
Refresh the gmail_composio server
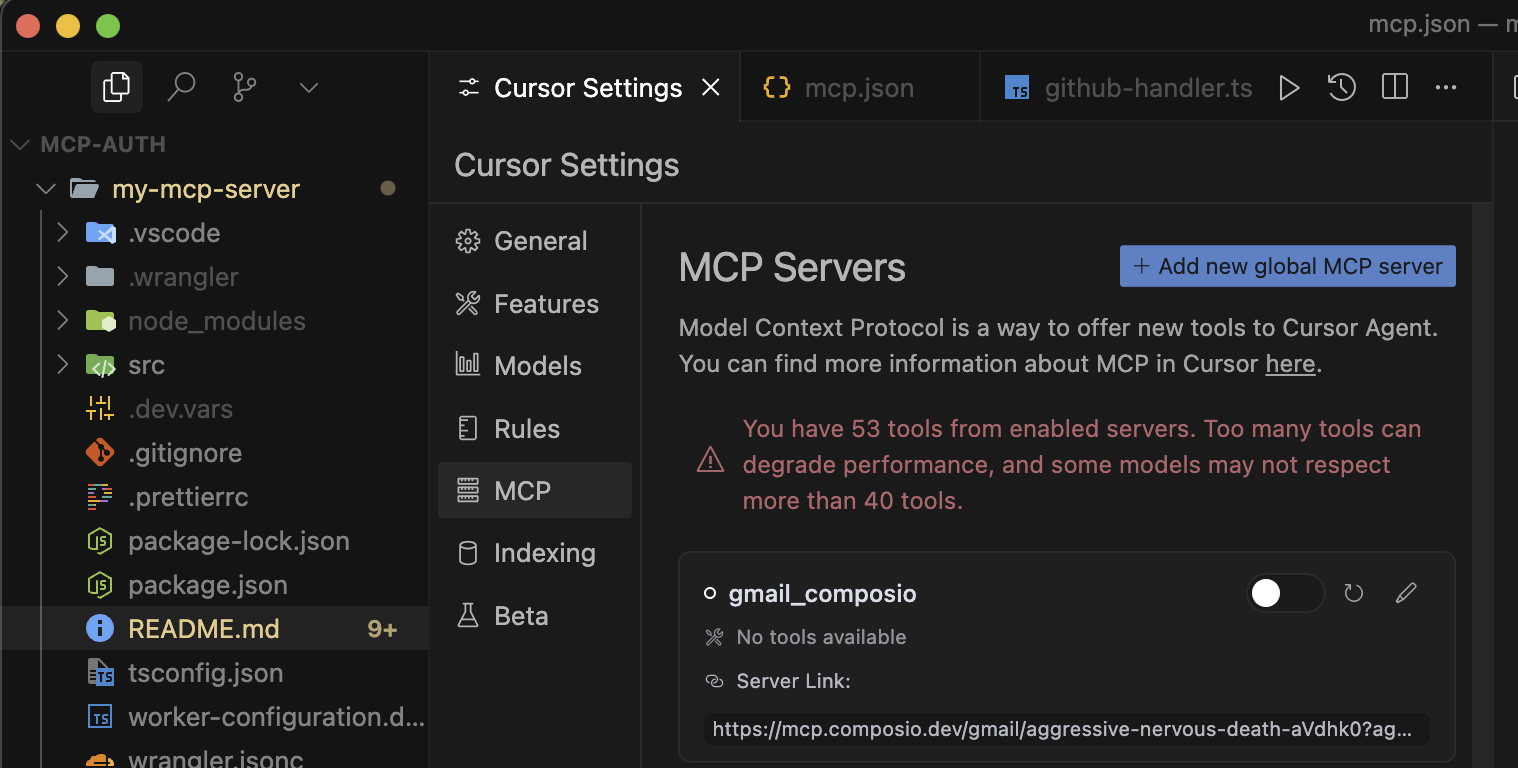[x=1354, y=594]
